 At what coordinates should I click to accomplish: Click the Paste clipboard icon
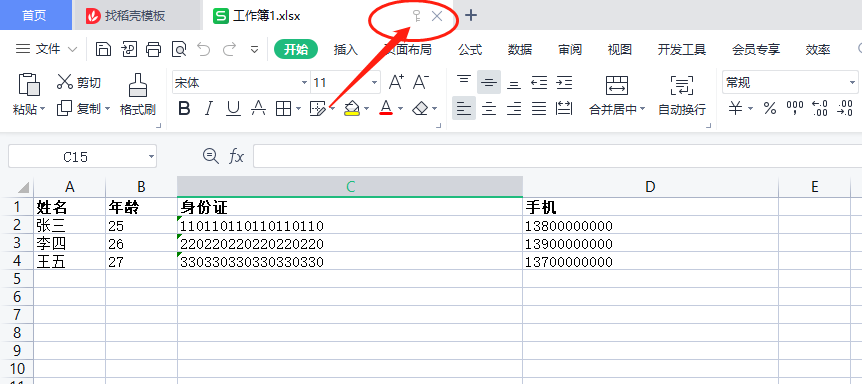point(29,84)
